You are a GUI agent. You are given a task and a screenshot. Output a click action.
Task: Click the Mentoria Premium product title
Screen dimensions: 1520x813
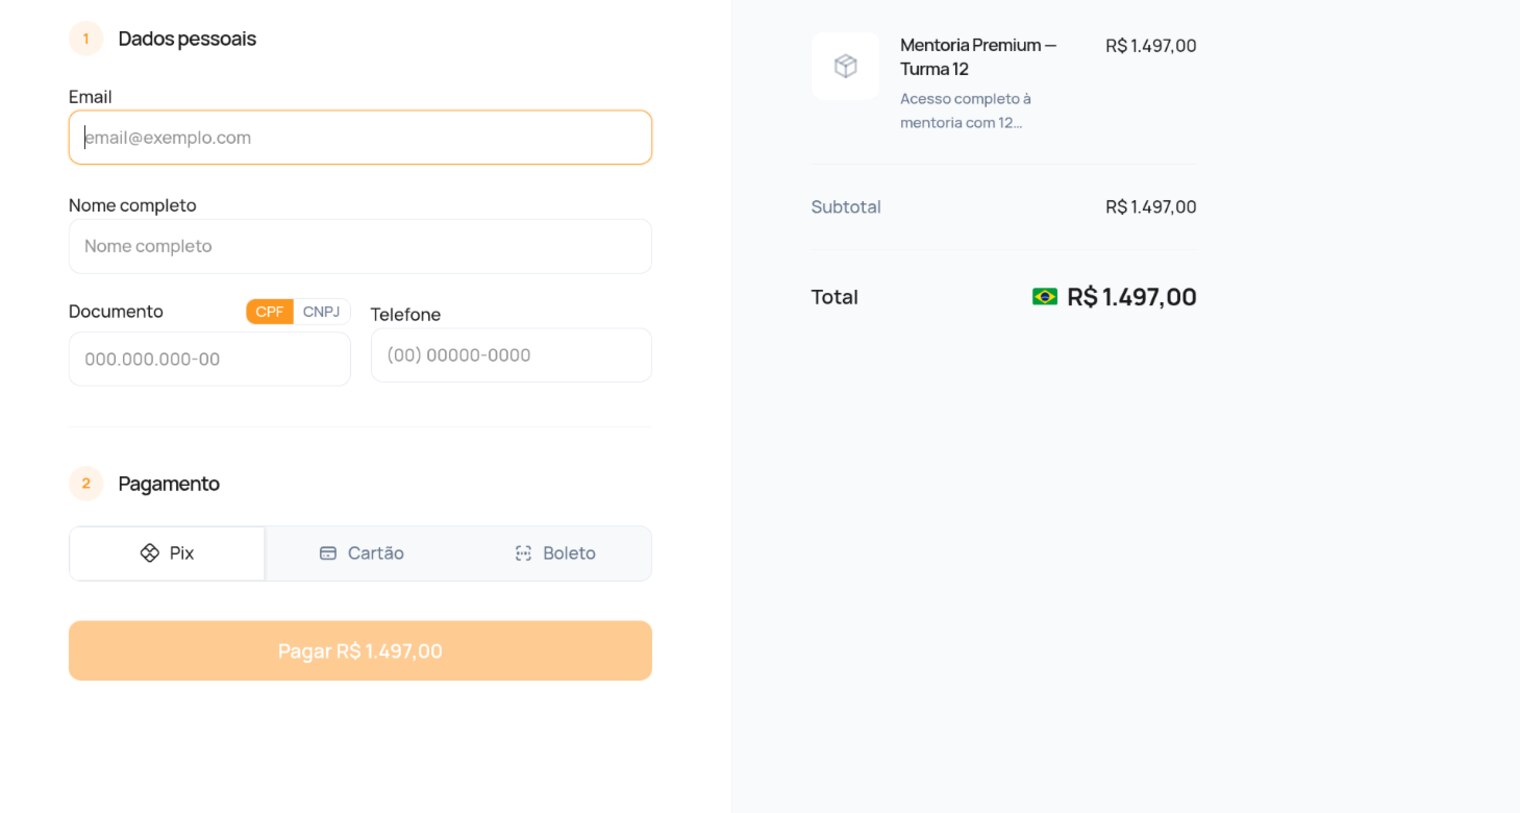coord(978,57)
